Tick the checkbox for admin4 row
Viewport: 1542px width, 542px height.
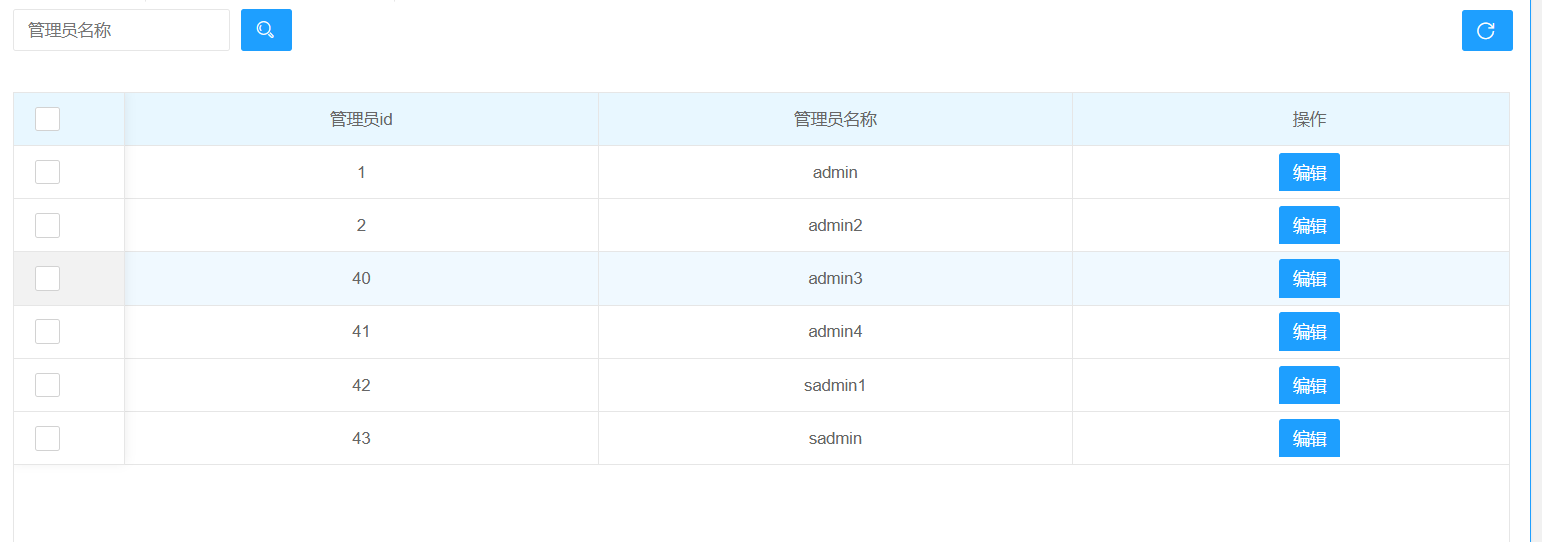click(x=47, y=331)
